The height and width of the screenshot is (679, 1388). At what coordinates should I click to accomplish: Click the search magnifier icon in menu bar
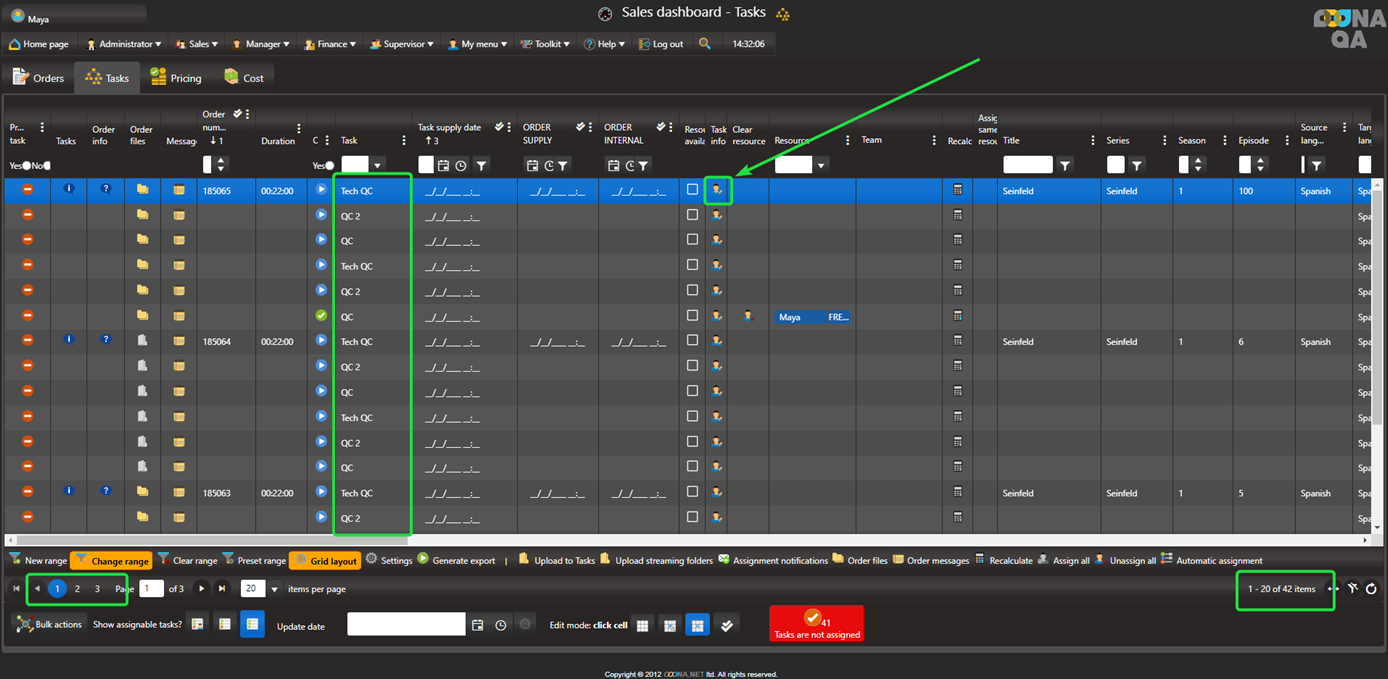(705, 44)
